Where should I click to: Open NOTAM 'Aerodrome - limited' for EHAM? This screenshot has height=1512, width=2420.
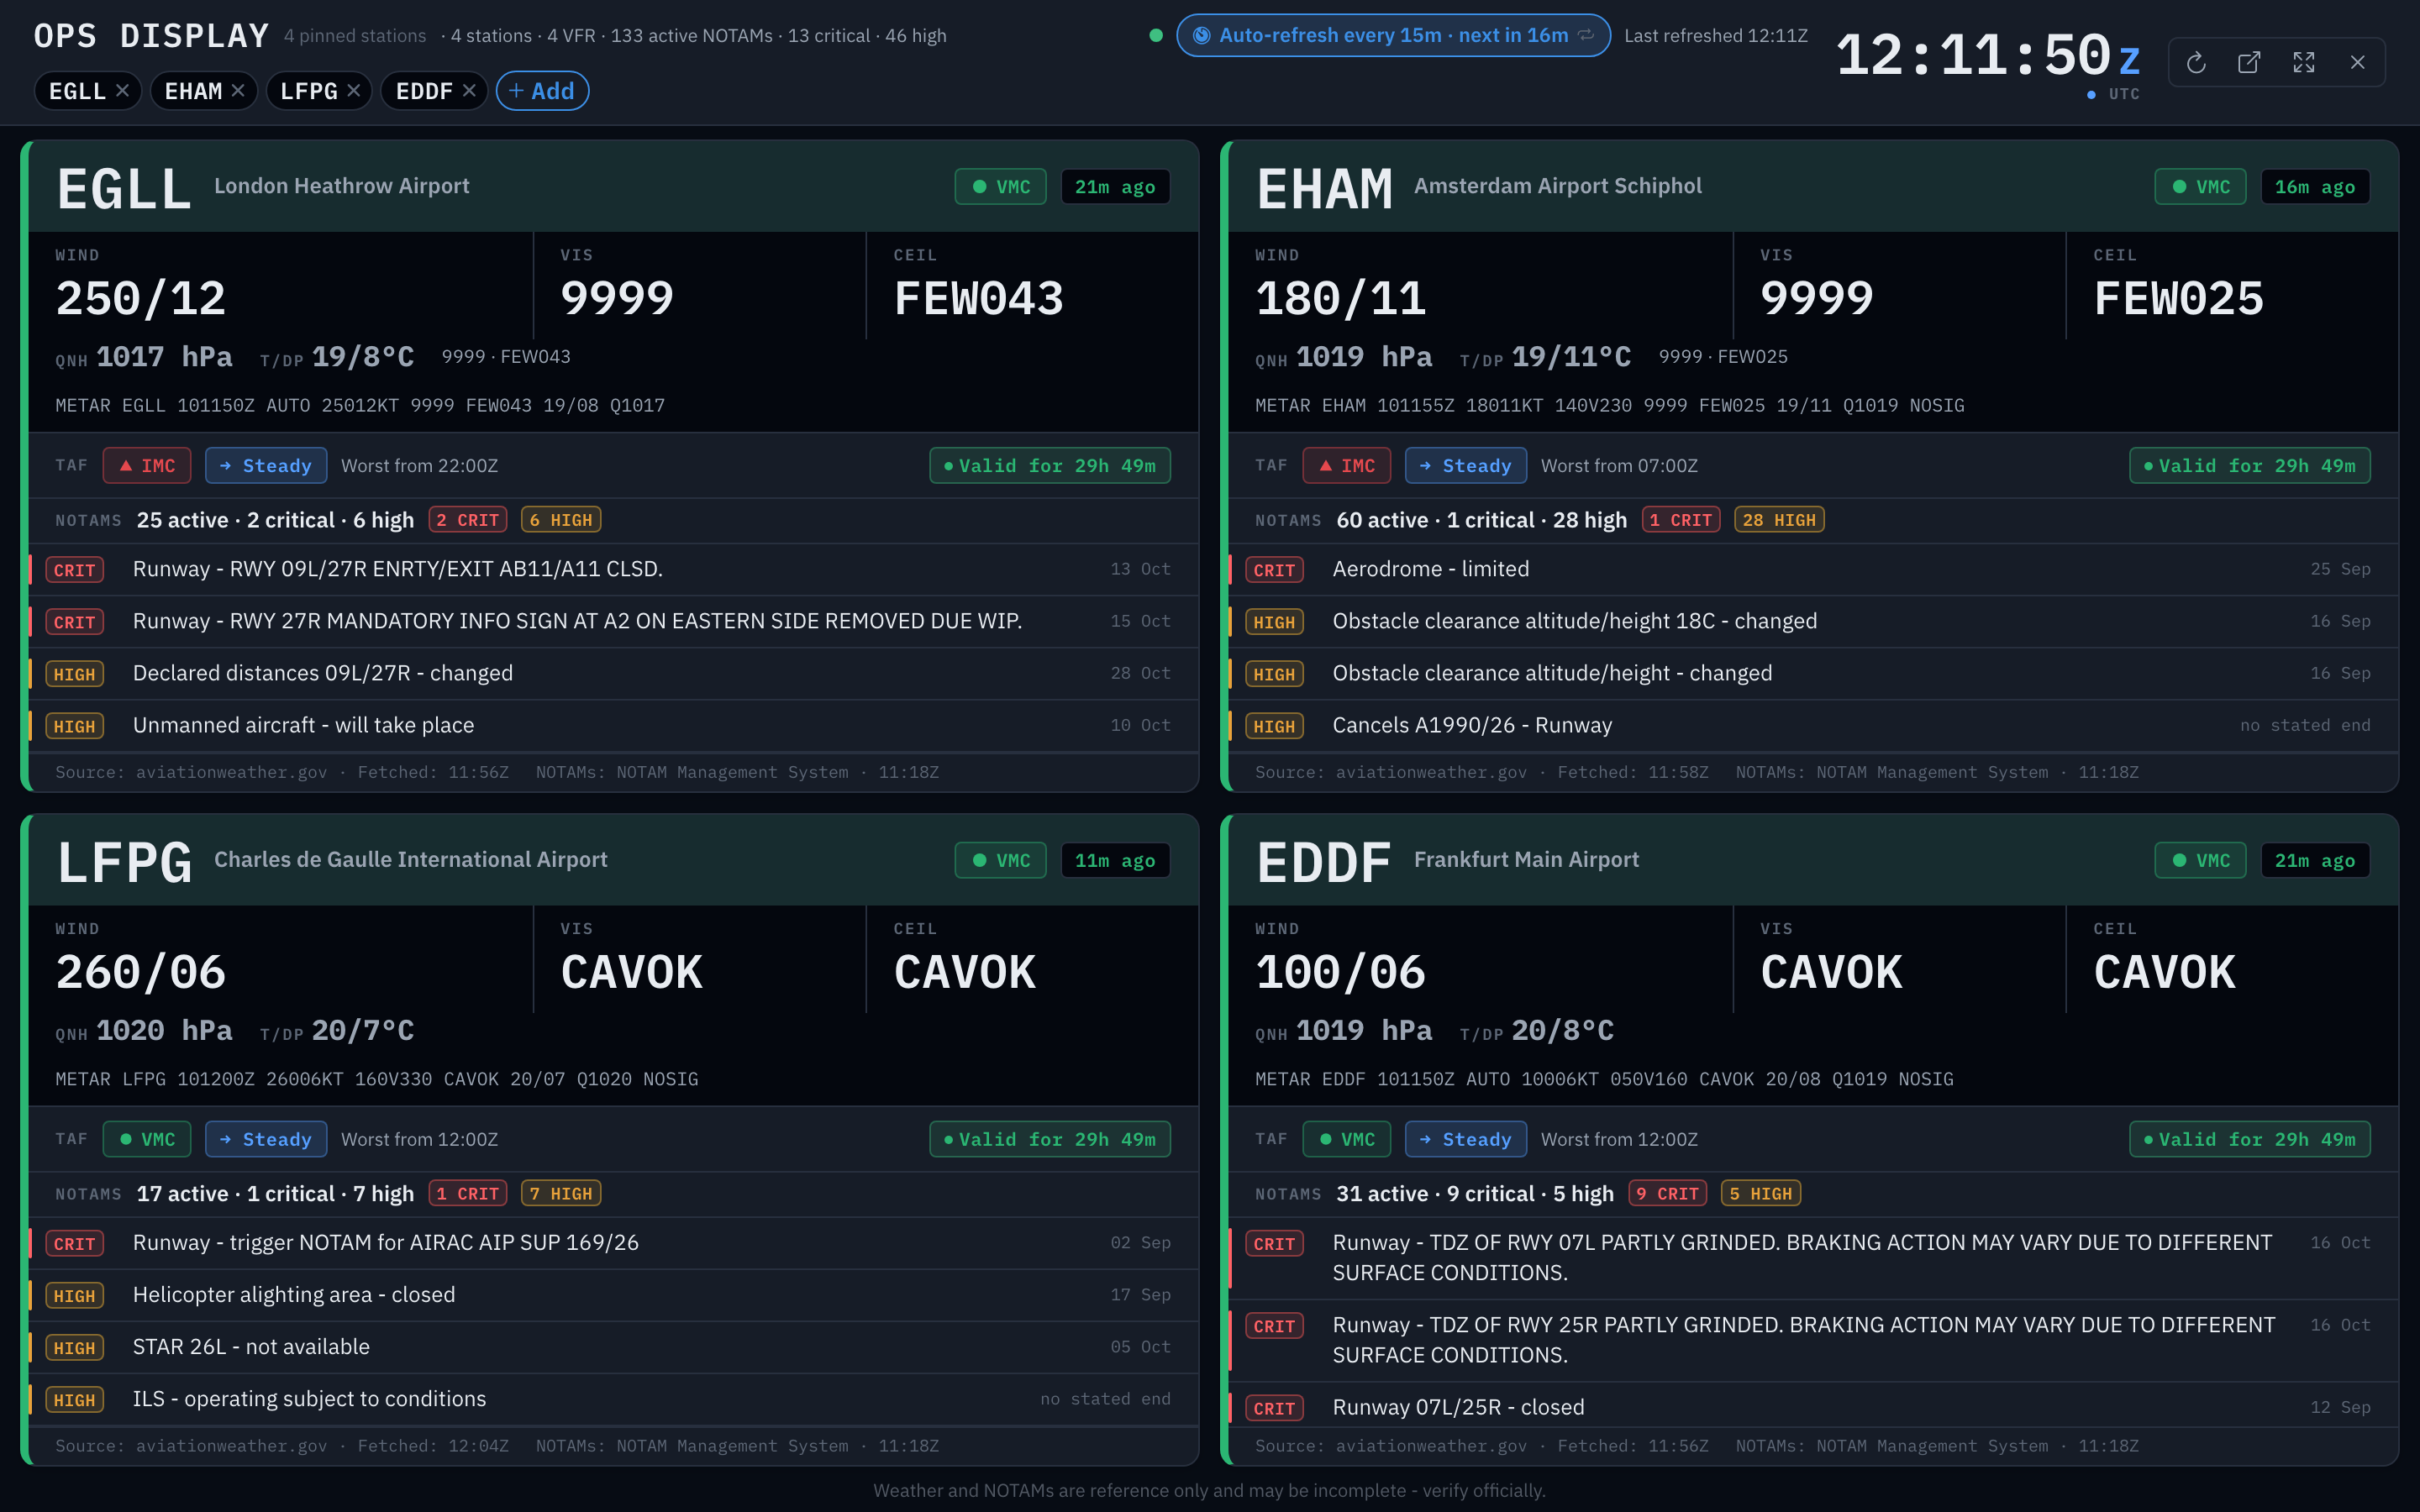1813,570
